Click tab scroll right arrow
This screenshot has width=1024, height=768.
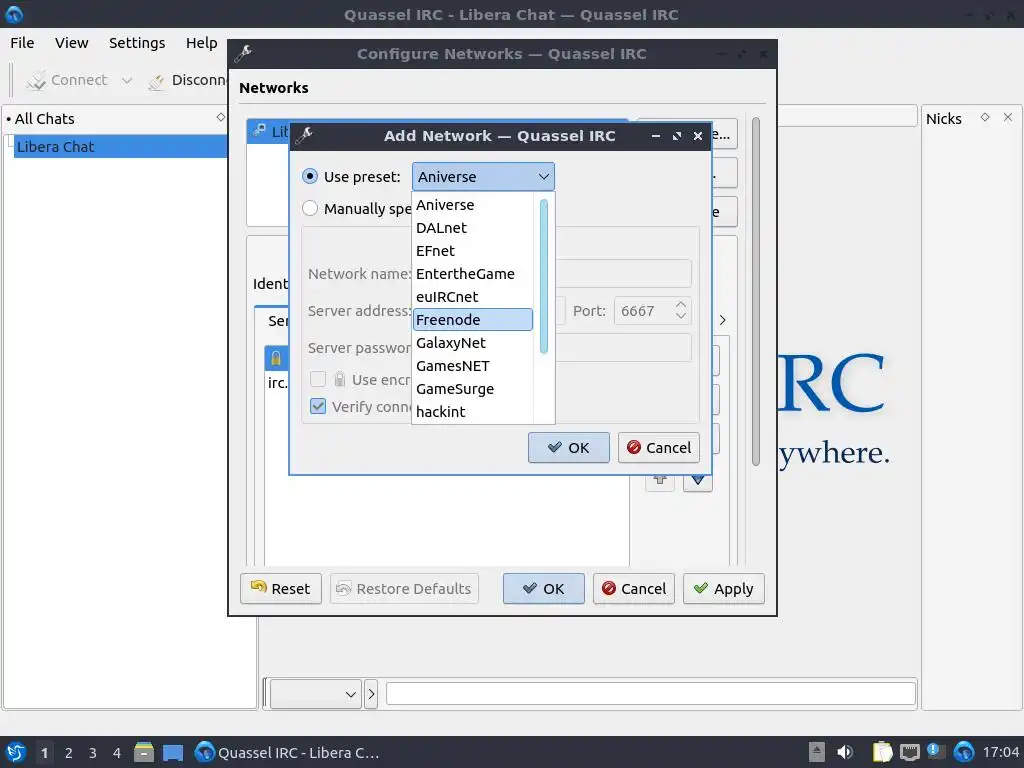coord(722,320)
